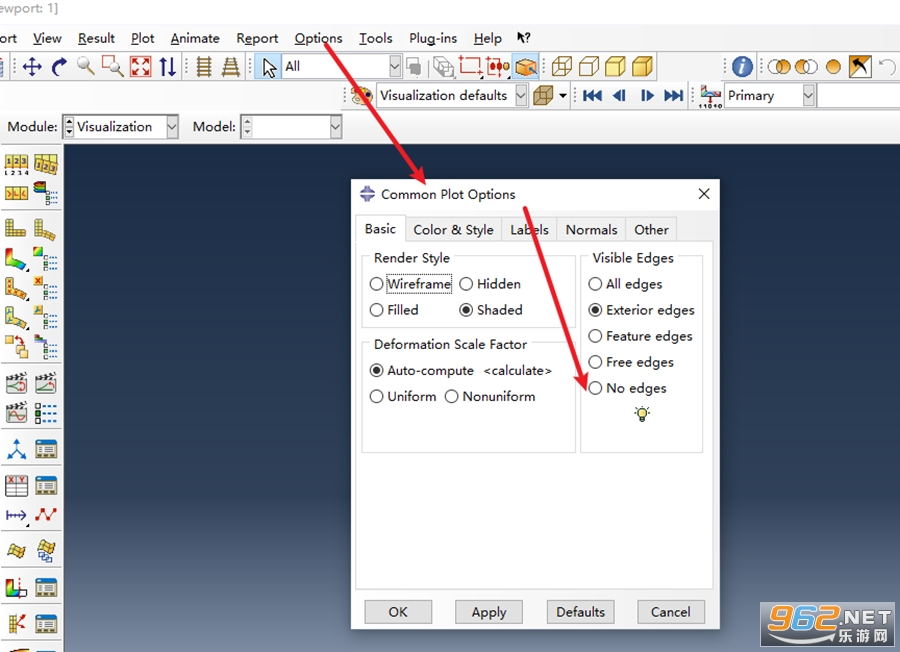Switch to Color & Style tab
This screenshot has height=652, width=900.
[453, 230]
